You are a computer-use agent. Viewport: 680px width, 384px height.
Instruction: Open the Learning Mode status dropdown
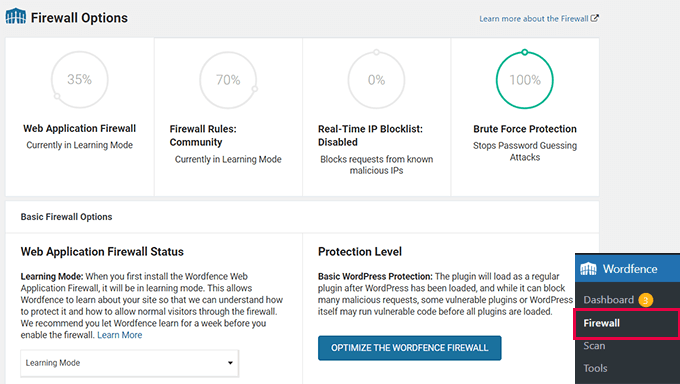pos(129,363)
